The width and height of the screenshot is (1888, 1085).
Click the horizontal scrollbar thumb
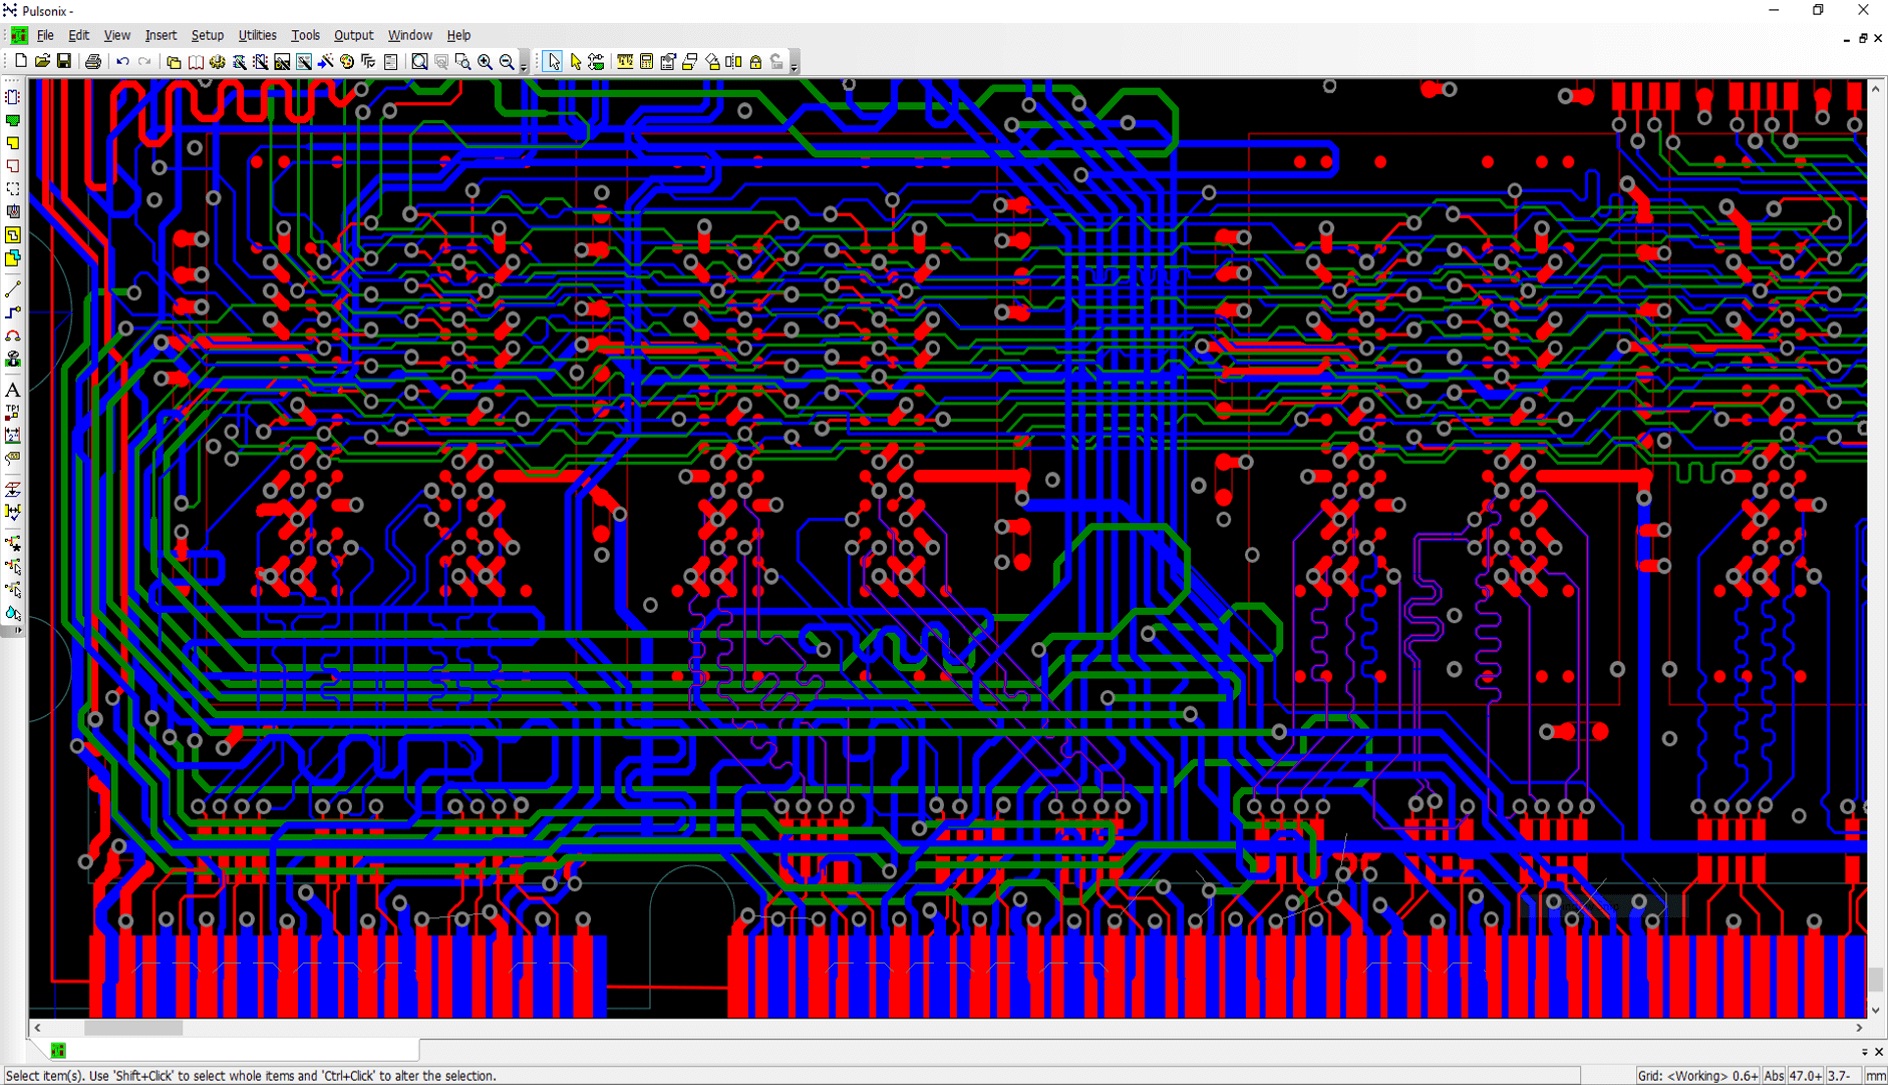point(133,1028)
